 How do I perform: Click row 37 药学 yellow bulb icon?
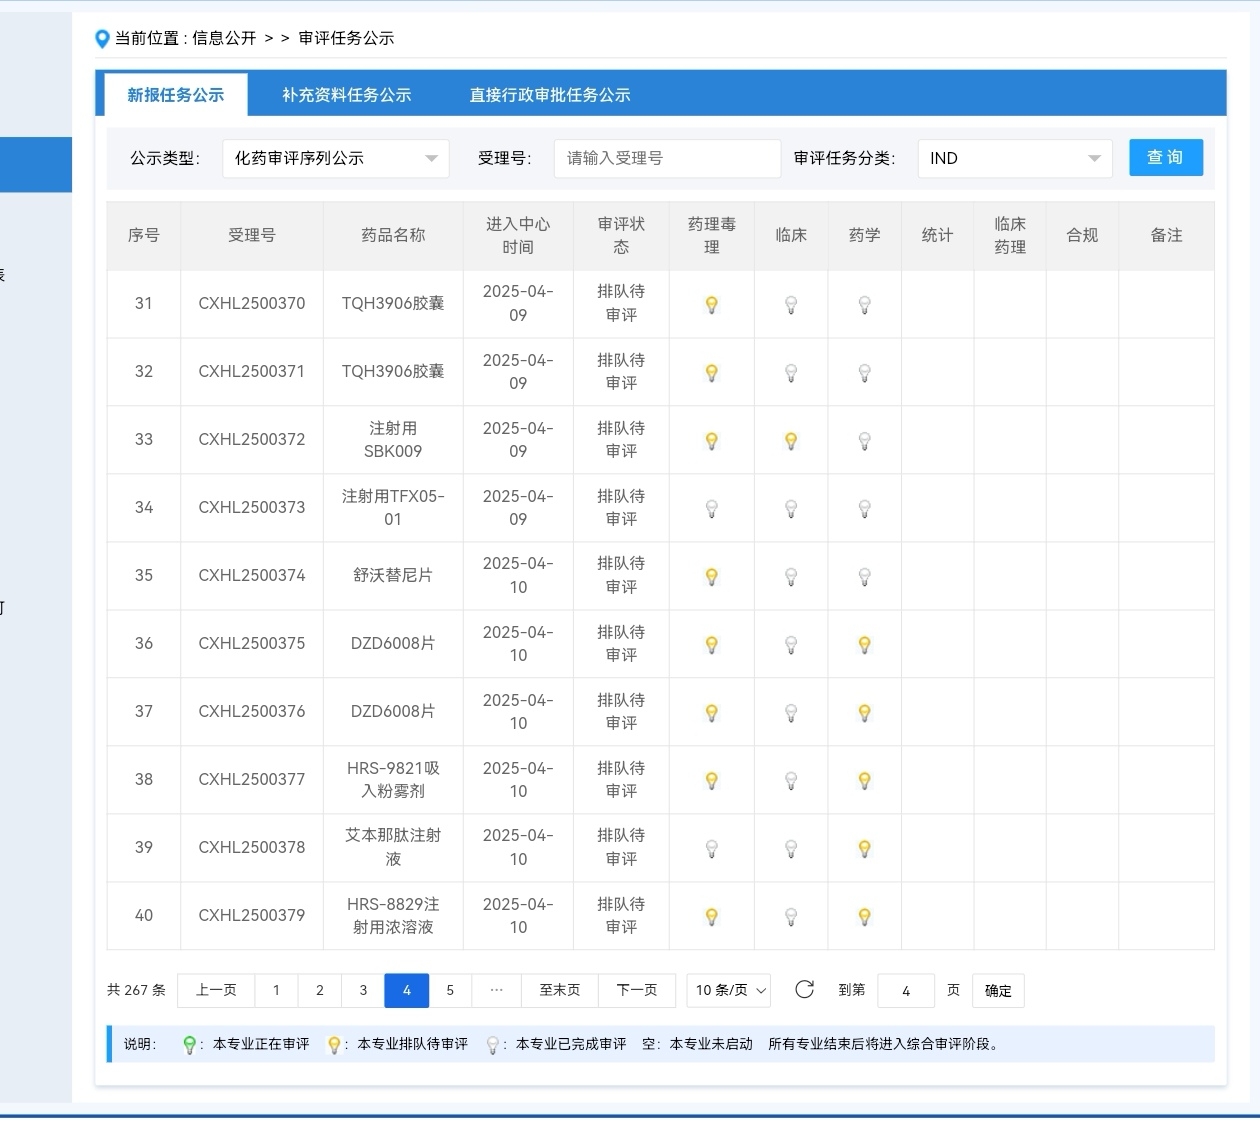point(865,713)
